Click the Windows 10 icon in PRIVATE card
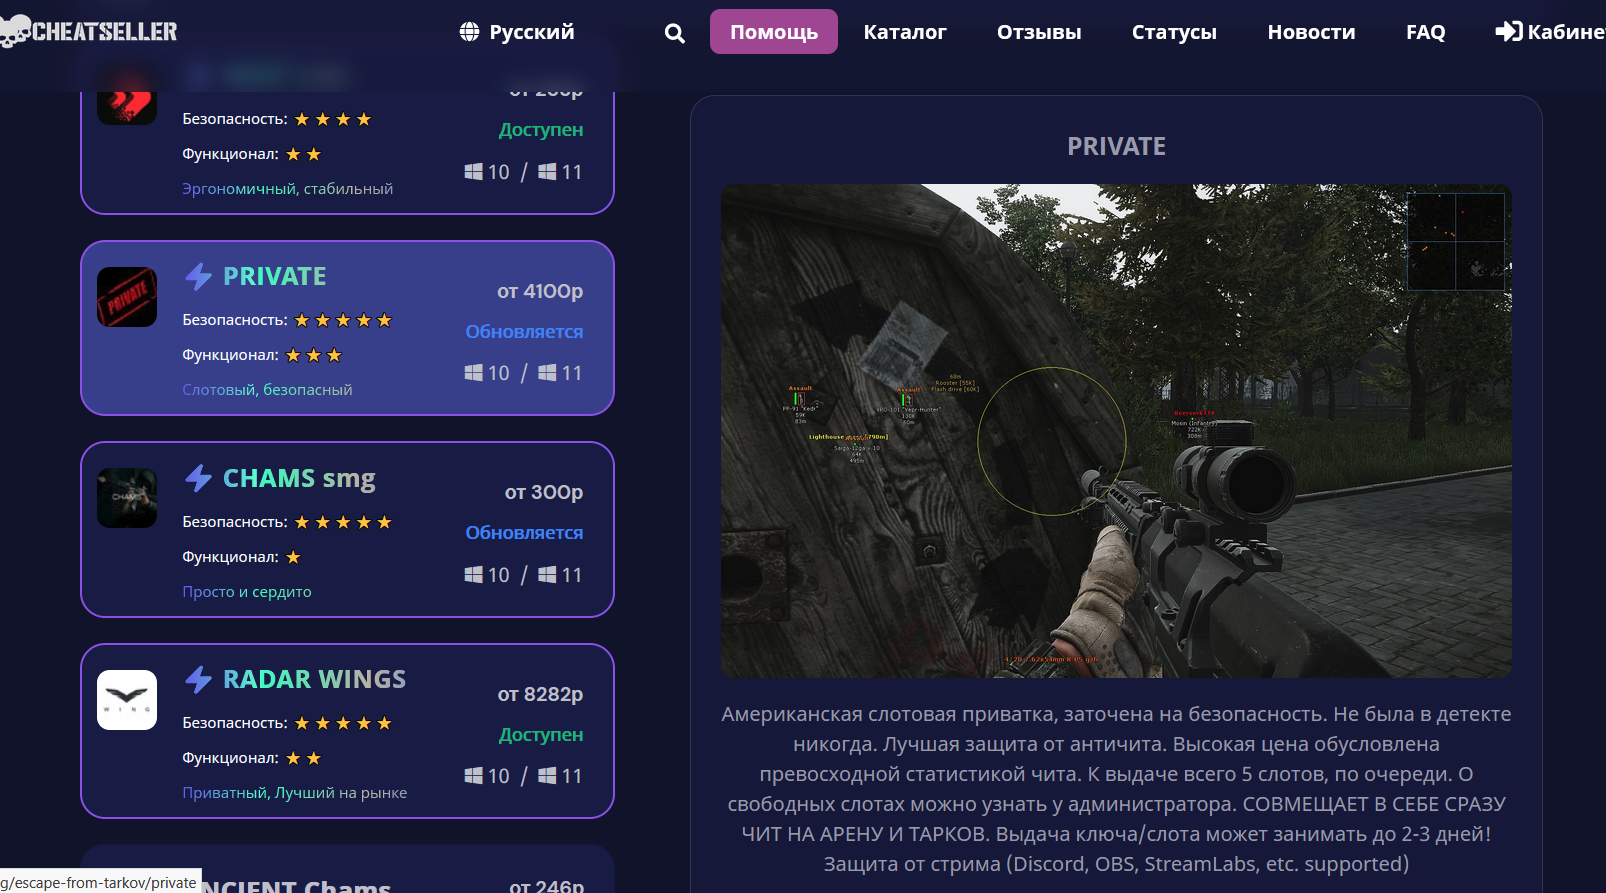This screenshot has height=893, width=1606. tap(474, 373)
